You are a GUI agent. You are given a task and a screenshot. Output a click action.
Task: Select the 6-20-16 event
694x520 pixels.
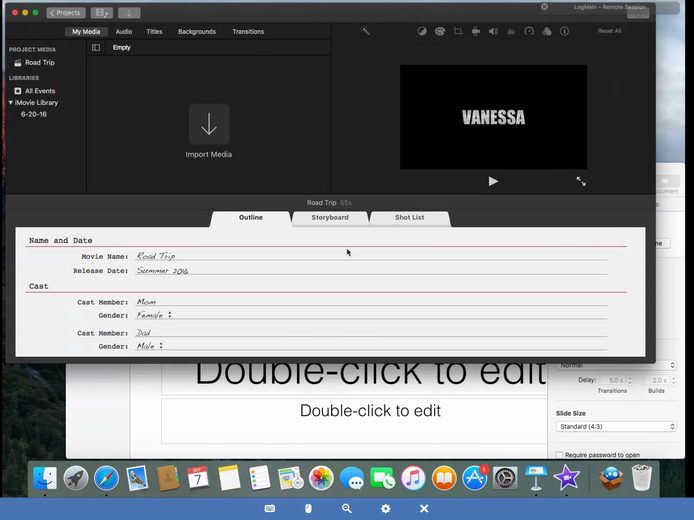(34, 114)
